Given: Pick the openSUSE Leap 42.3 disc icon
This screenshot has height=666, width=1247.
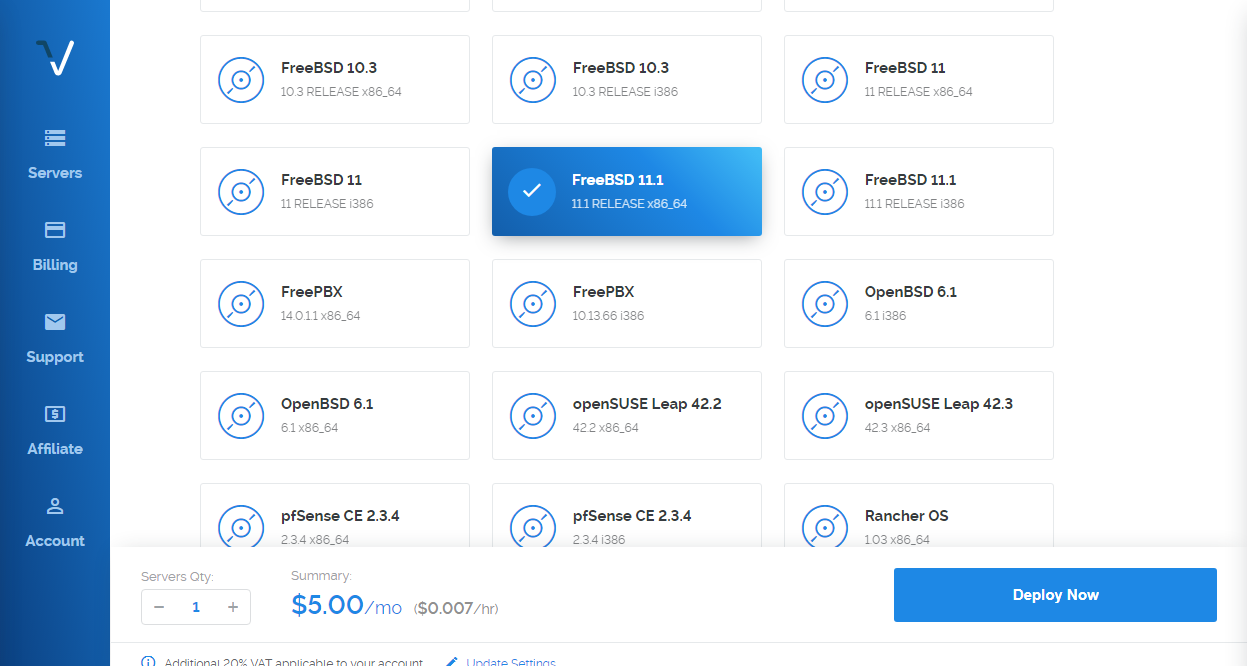Looking at the screenshot, I should tap(825, 416).
